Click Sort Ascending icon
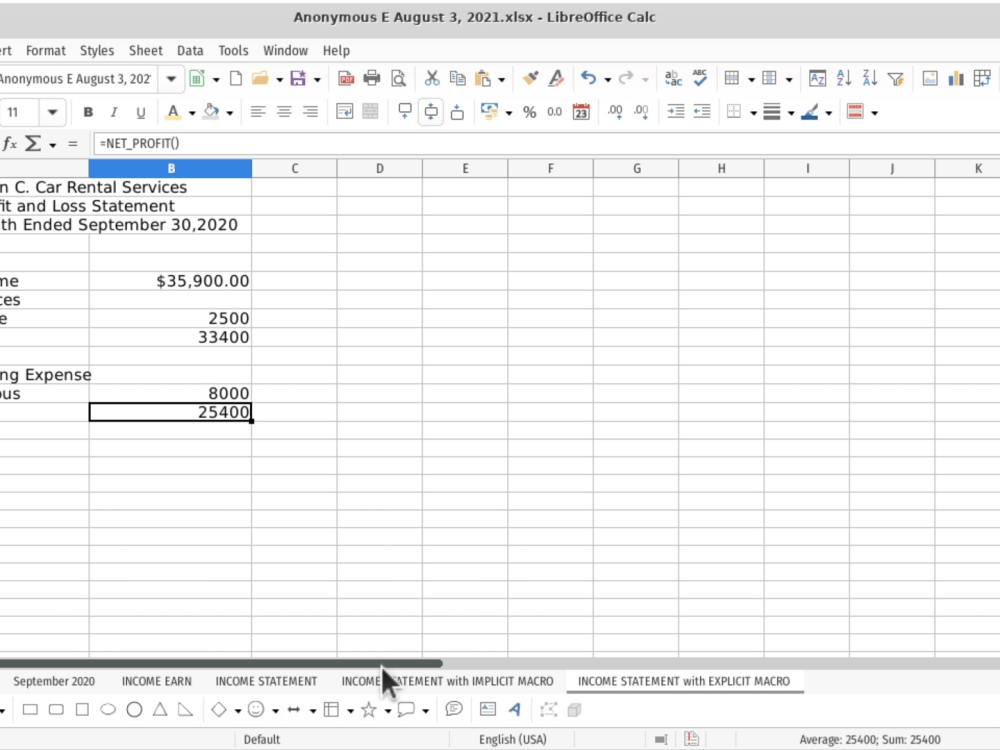 [x=844, y=79]
